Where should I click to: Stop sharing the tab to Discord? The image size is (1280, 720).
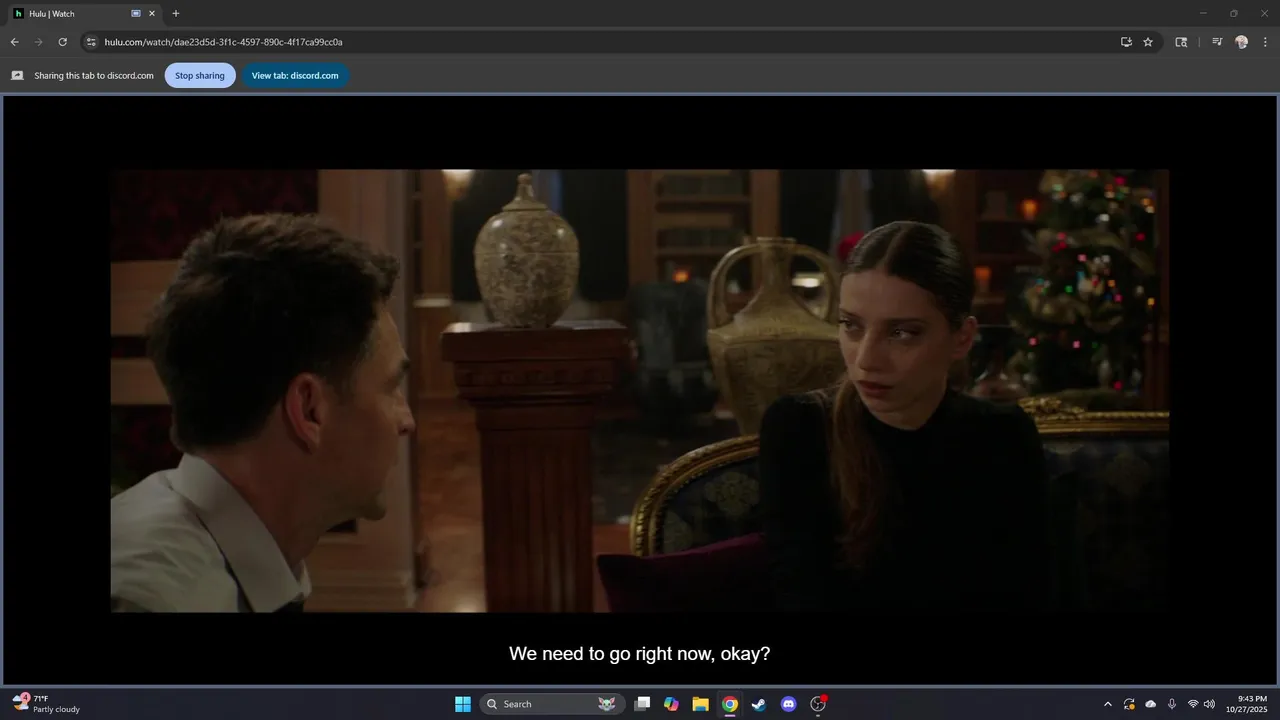tap(200, 75)
